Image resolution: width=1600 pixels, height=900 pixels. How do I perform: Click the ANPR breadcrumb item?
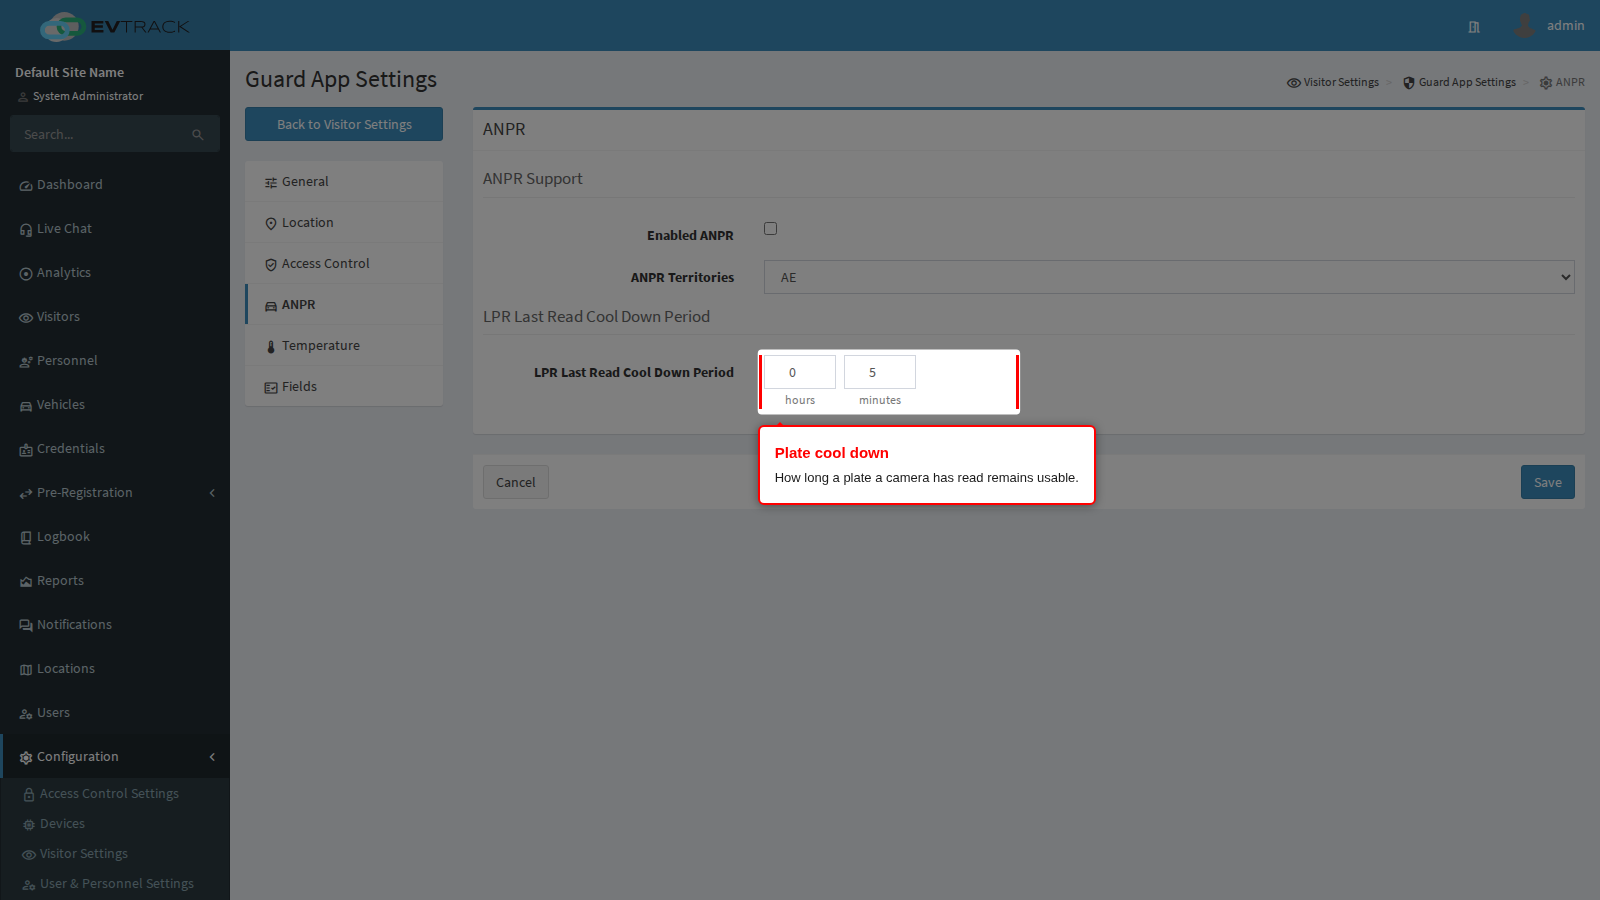click(x=1562, y=82)
